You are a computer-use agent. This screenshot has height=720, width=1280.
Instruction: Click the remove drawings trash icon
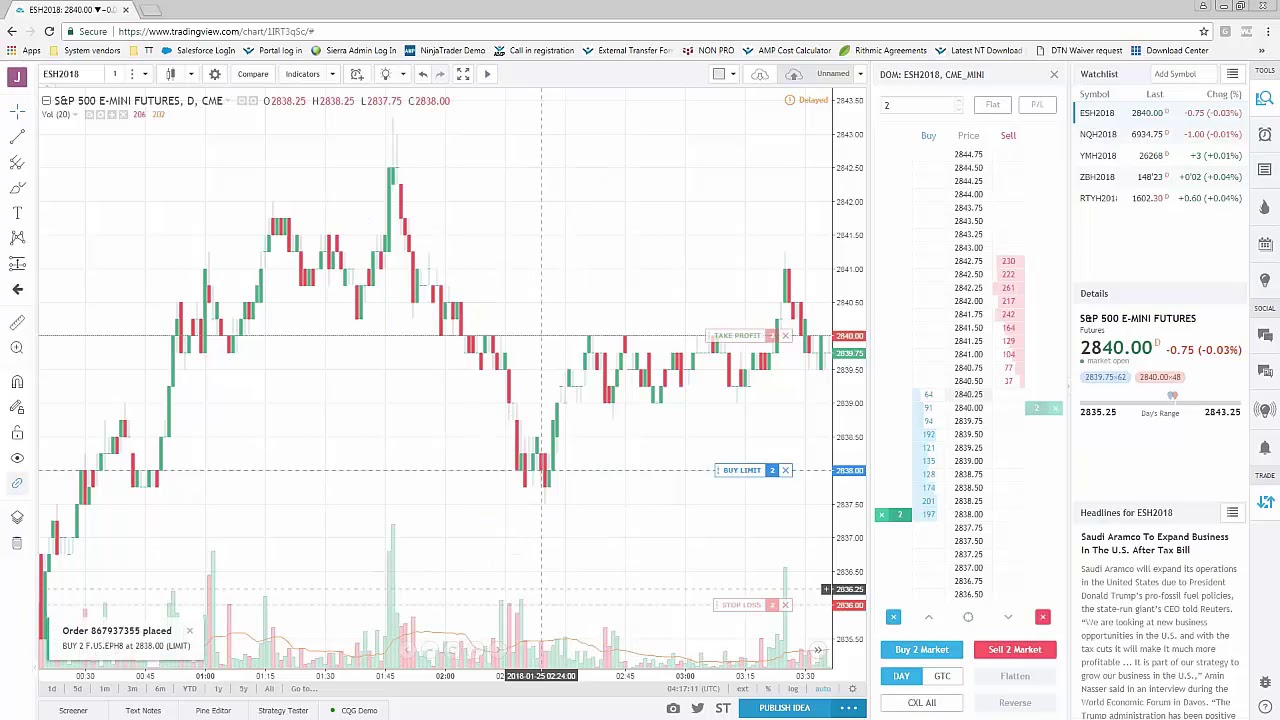(x=17, y=543)
